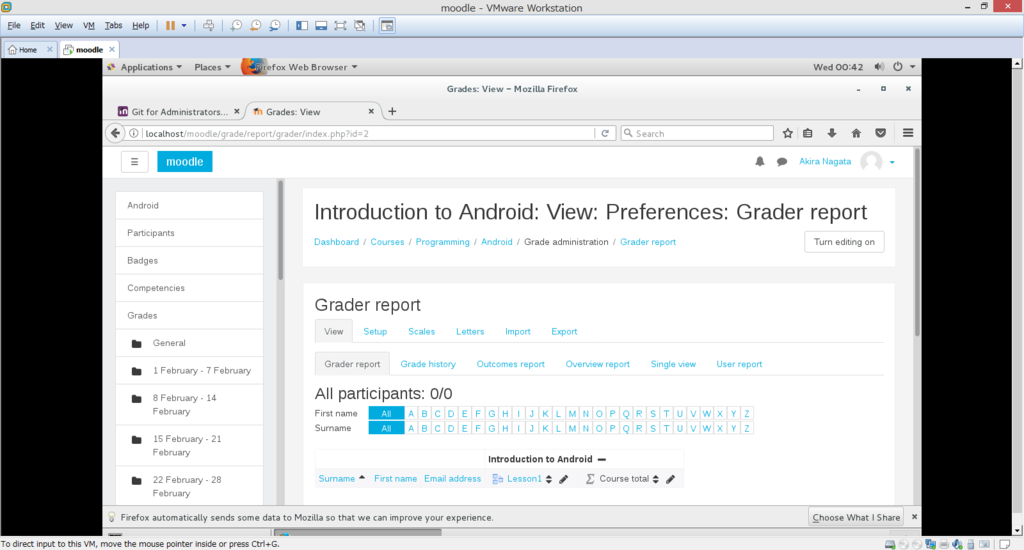The height and width of the screenshot is (550, 1024).
Task: Click the Dashboard breadcrumb link
Action: click(336, 242)
